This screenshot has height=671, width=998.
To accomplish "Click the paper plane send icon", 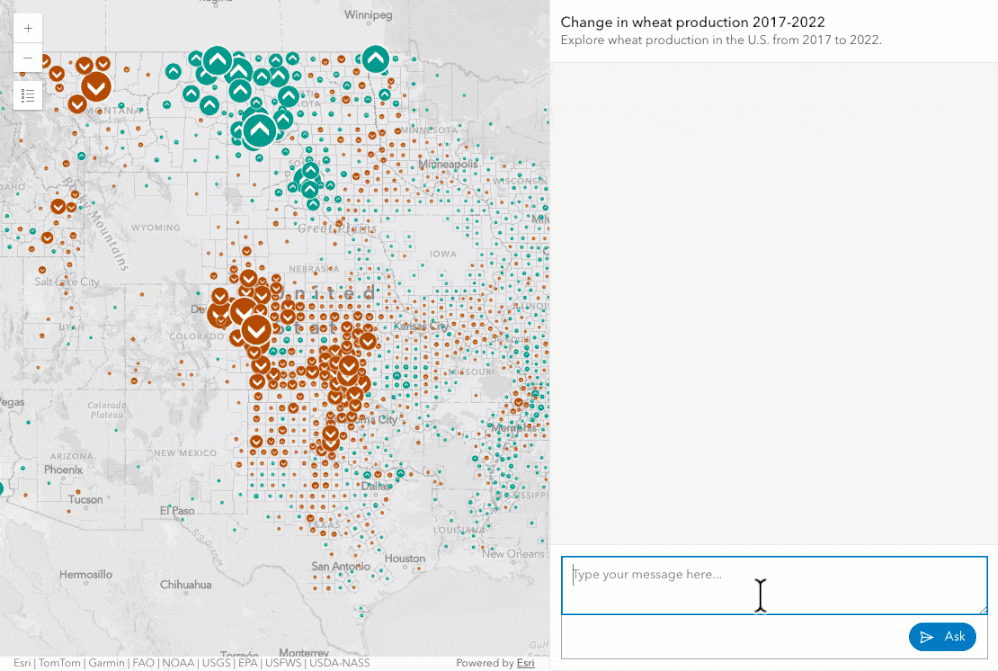I will click(927, 637).
